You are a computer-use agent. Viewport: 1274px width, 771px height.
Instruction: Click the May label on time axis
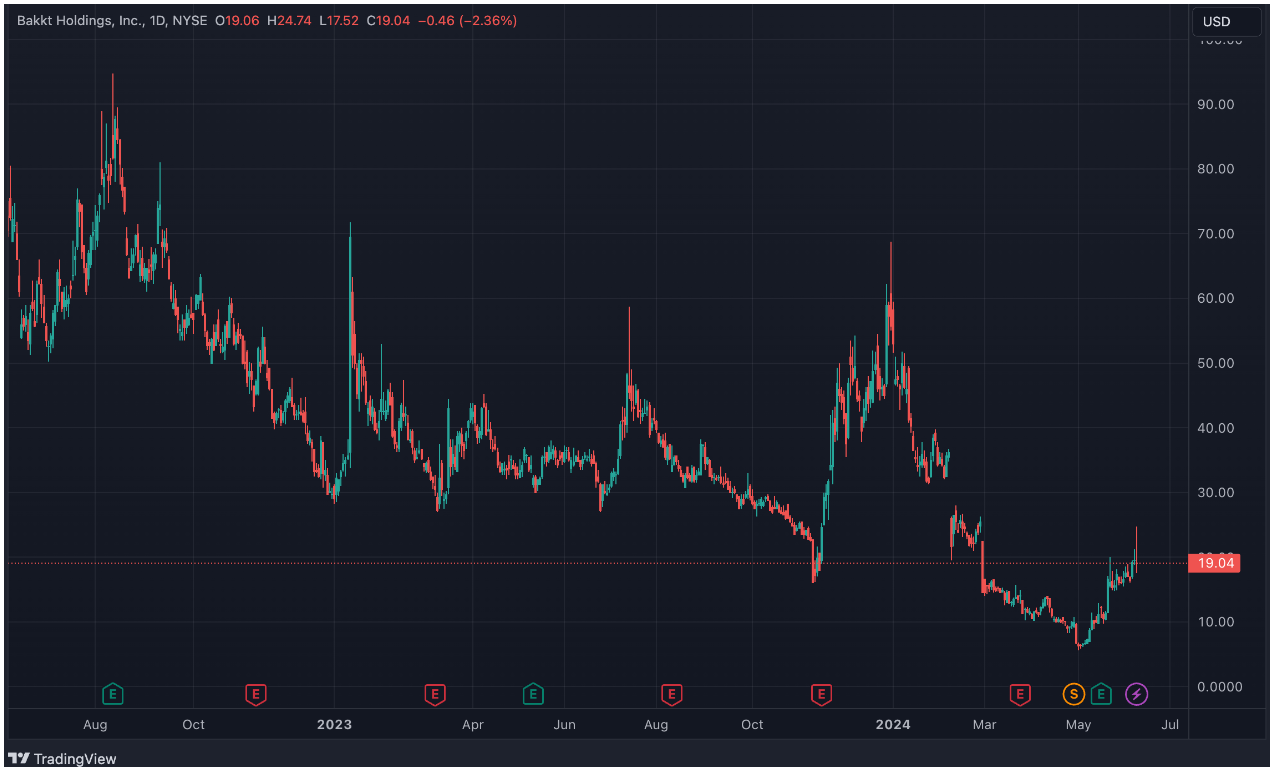pos(1078,724)
